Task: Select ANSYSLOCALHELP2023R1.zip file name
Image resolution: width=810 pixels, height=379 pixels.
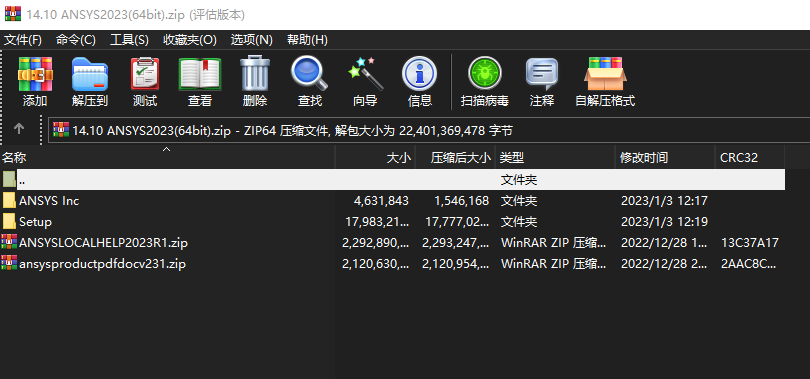Action: 103,242
